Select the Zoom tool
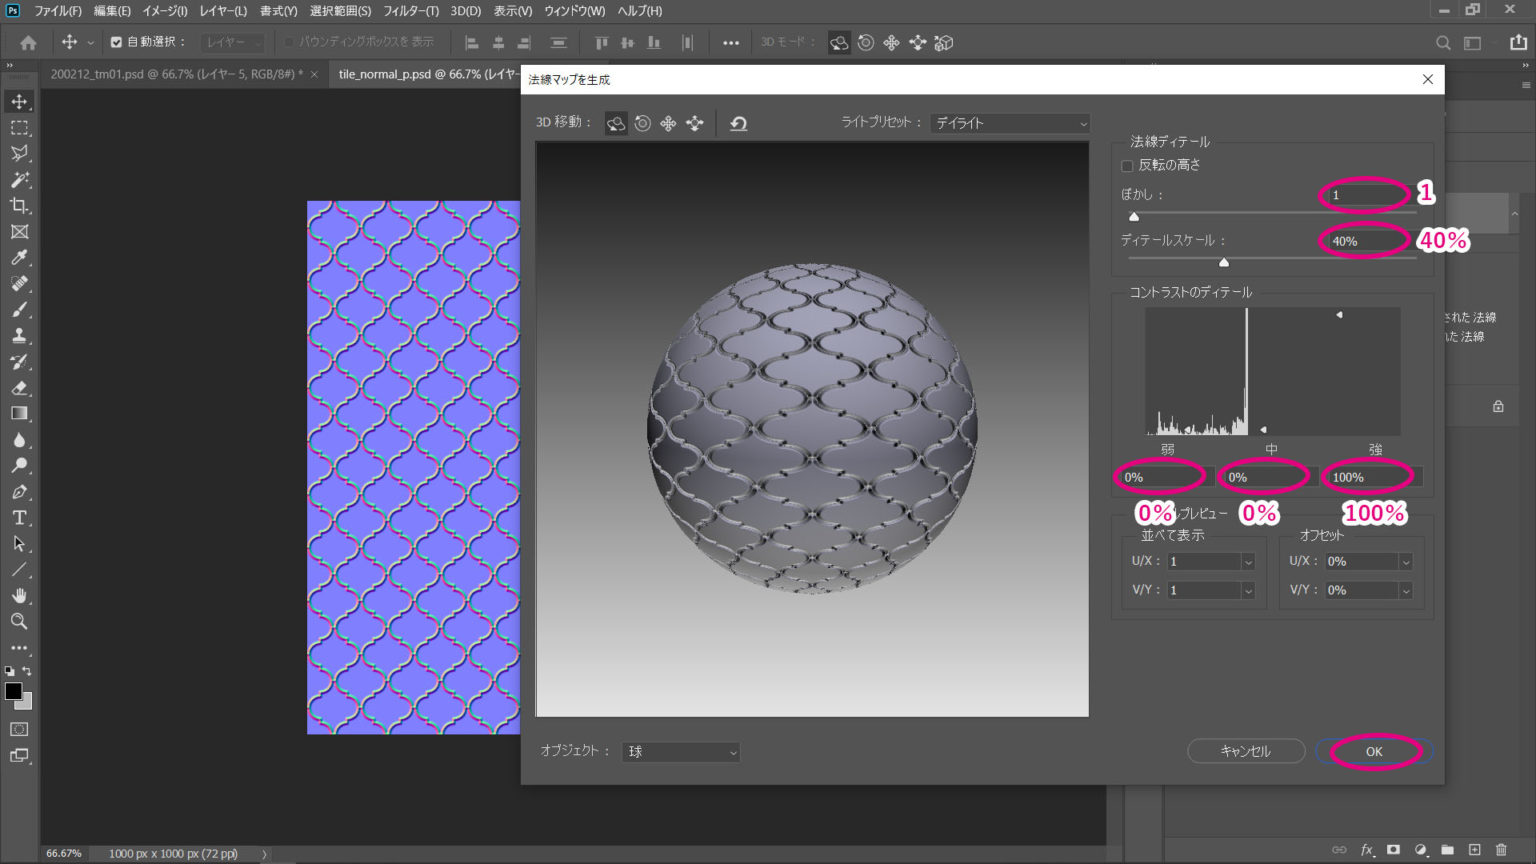This screenshot has height=864, width=1536. [20, 622]
